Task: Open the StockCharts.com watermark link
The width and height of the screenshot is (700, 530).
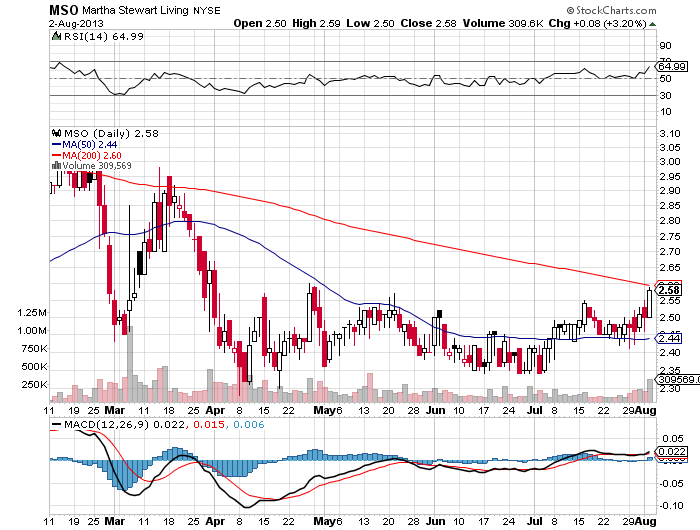Action: [x=611, y=10]
